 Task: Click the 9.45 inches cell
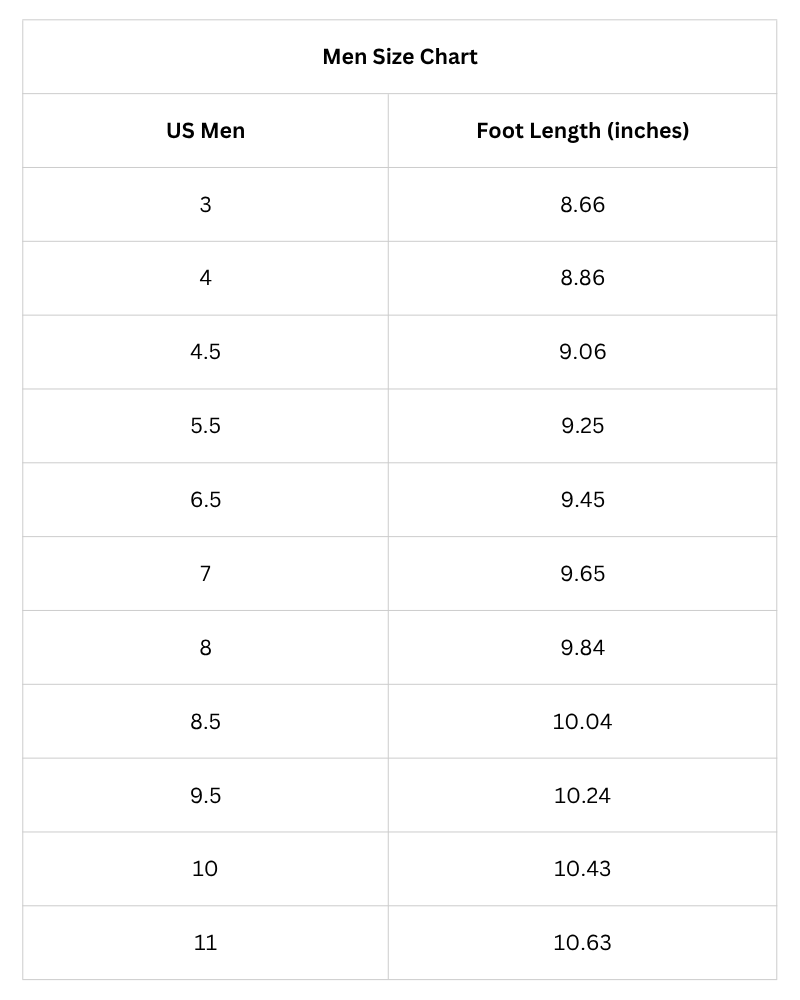tap(582, 500)
